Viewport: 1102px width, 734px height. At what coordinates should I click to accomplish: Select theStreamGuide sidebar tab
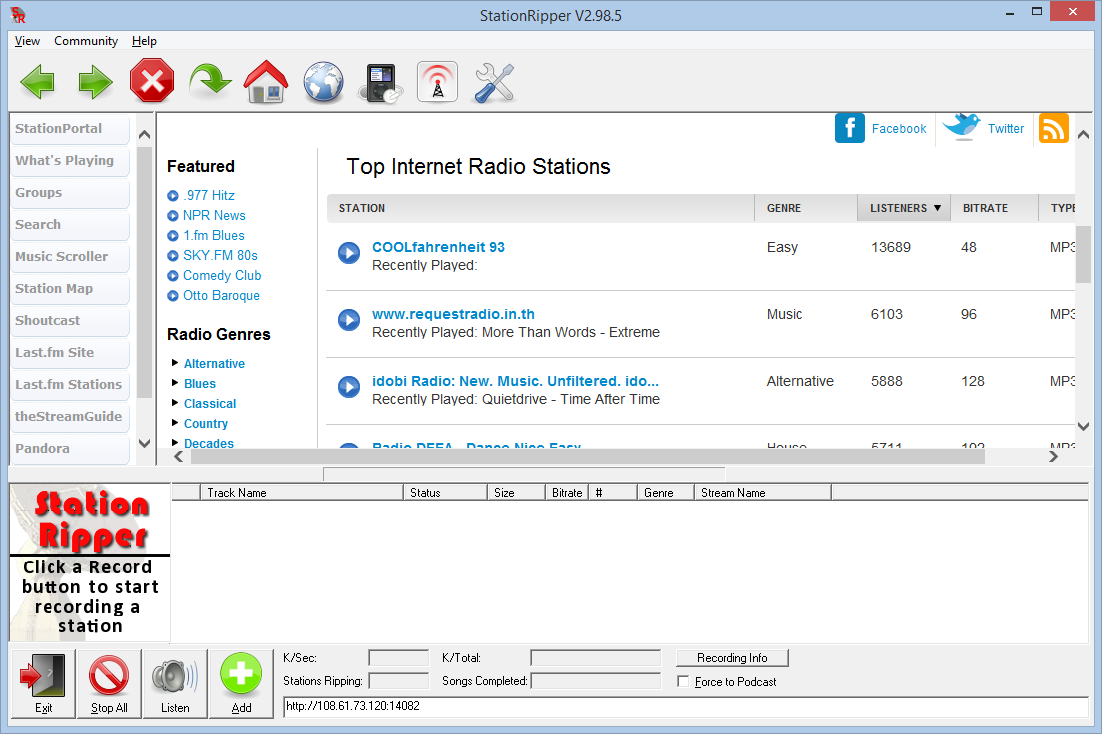pyautogui.click(x=70, y=416)
